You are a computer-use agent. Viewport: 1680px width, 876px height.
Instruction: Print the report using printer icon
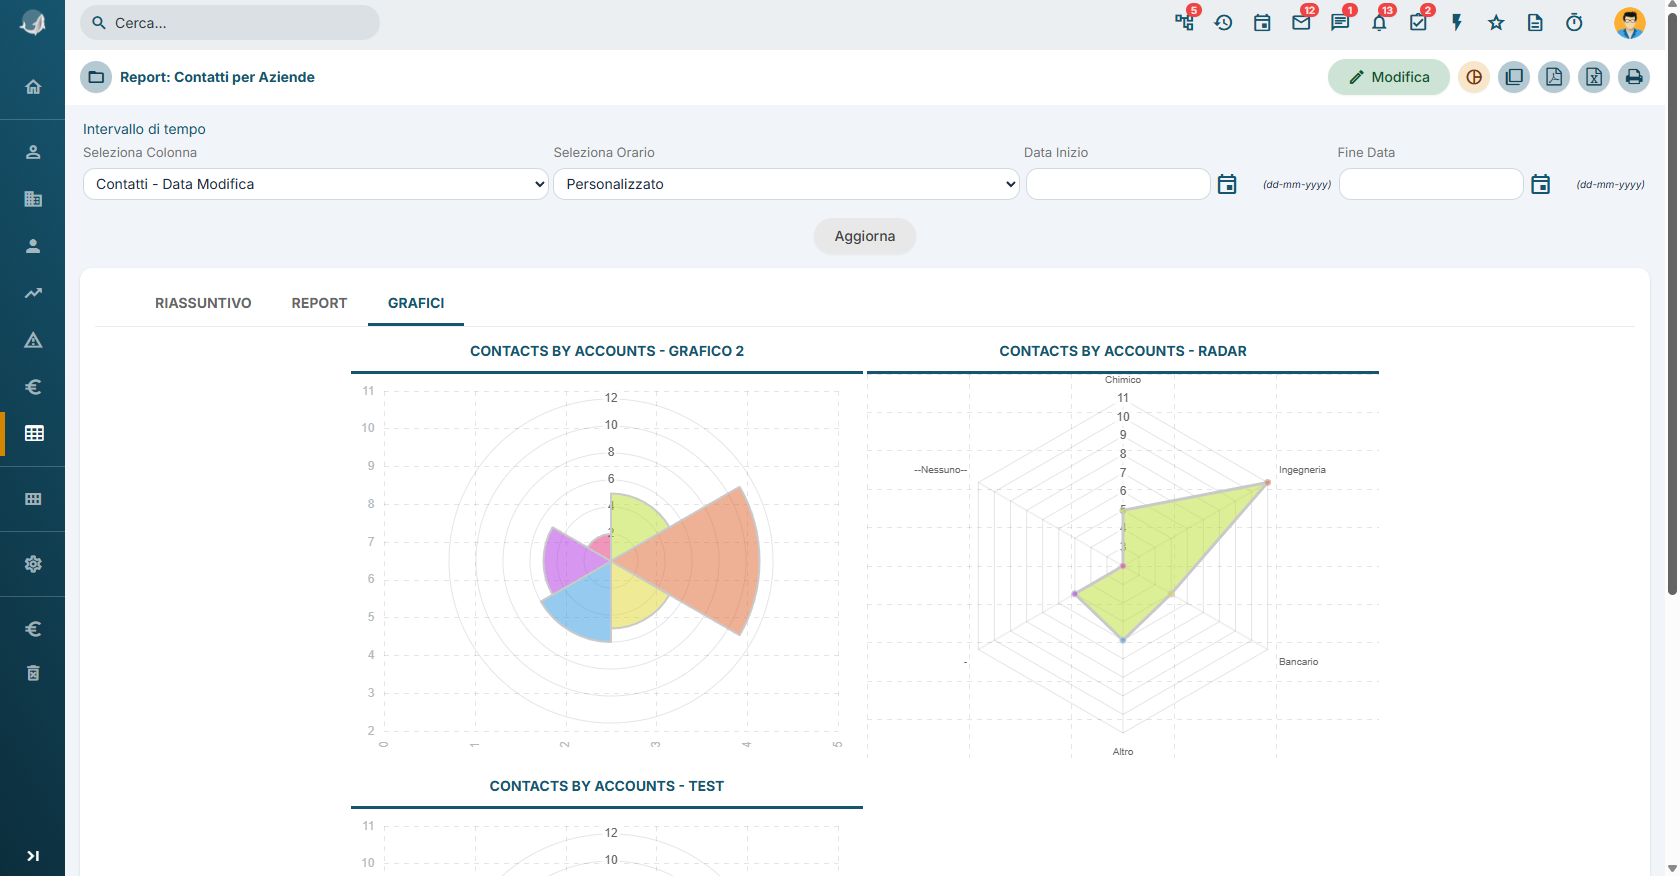coord(1634,77)
